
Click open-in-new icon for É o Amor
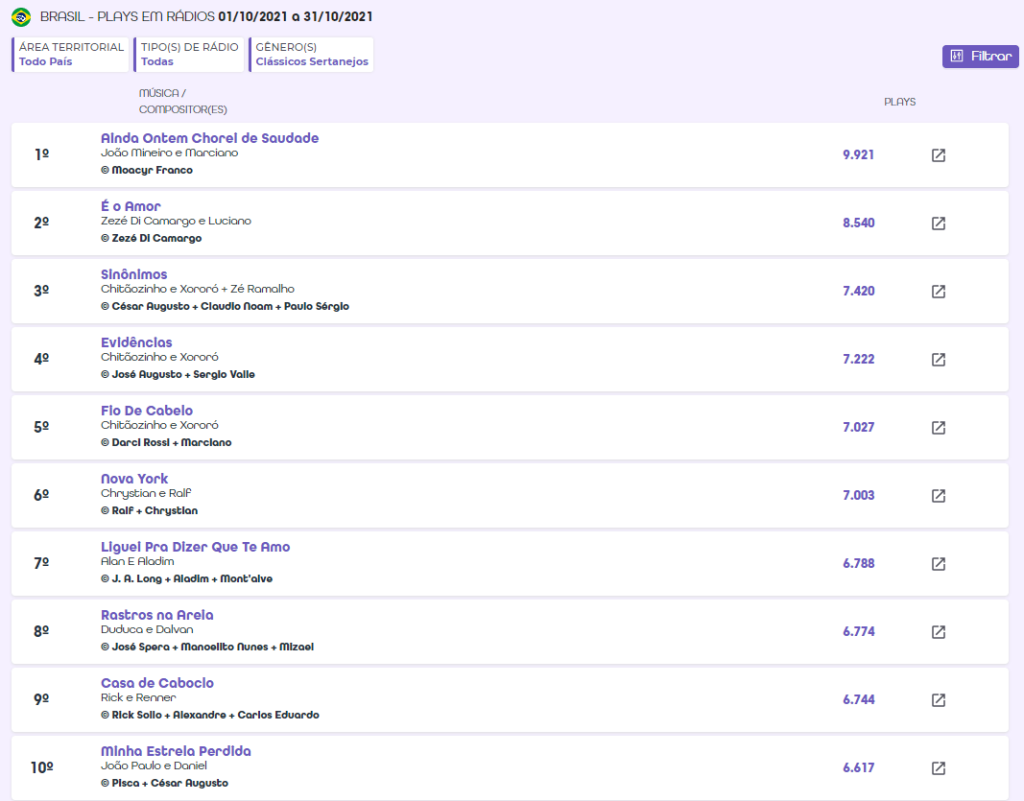[938, 223]
